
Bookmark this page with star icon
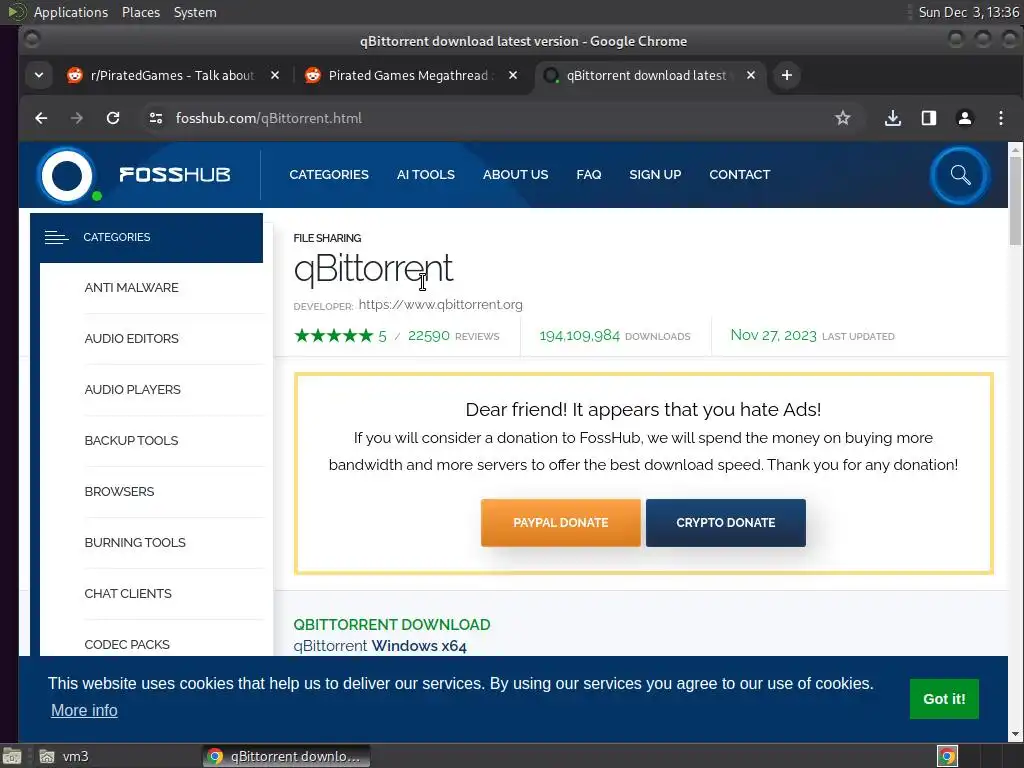pyautogui.click(x=842, y=118)
